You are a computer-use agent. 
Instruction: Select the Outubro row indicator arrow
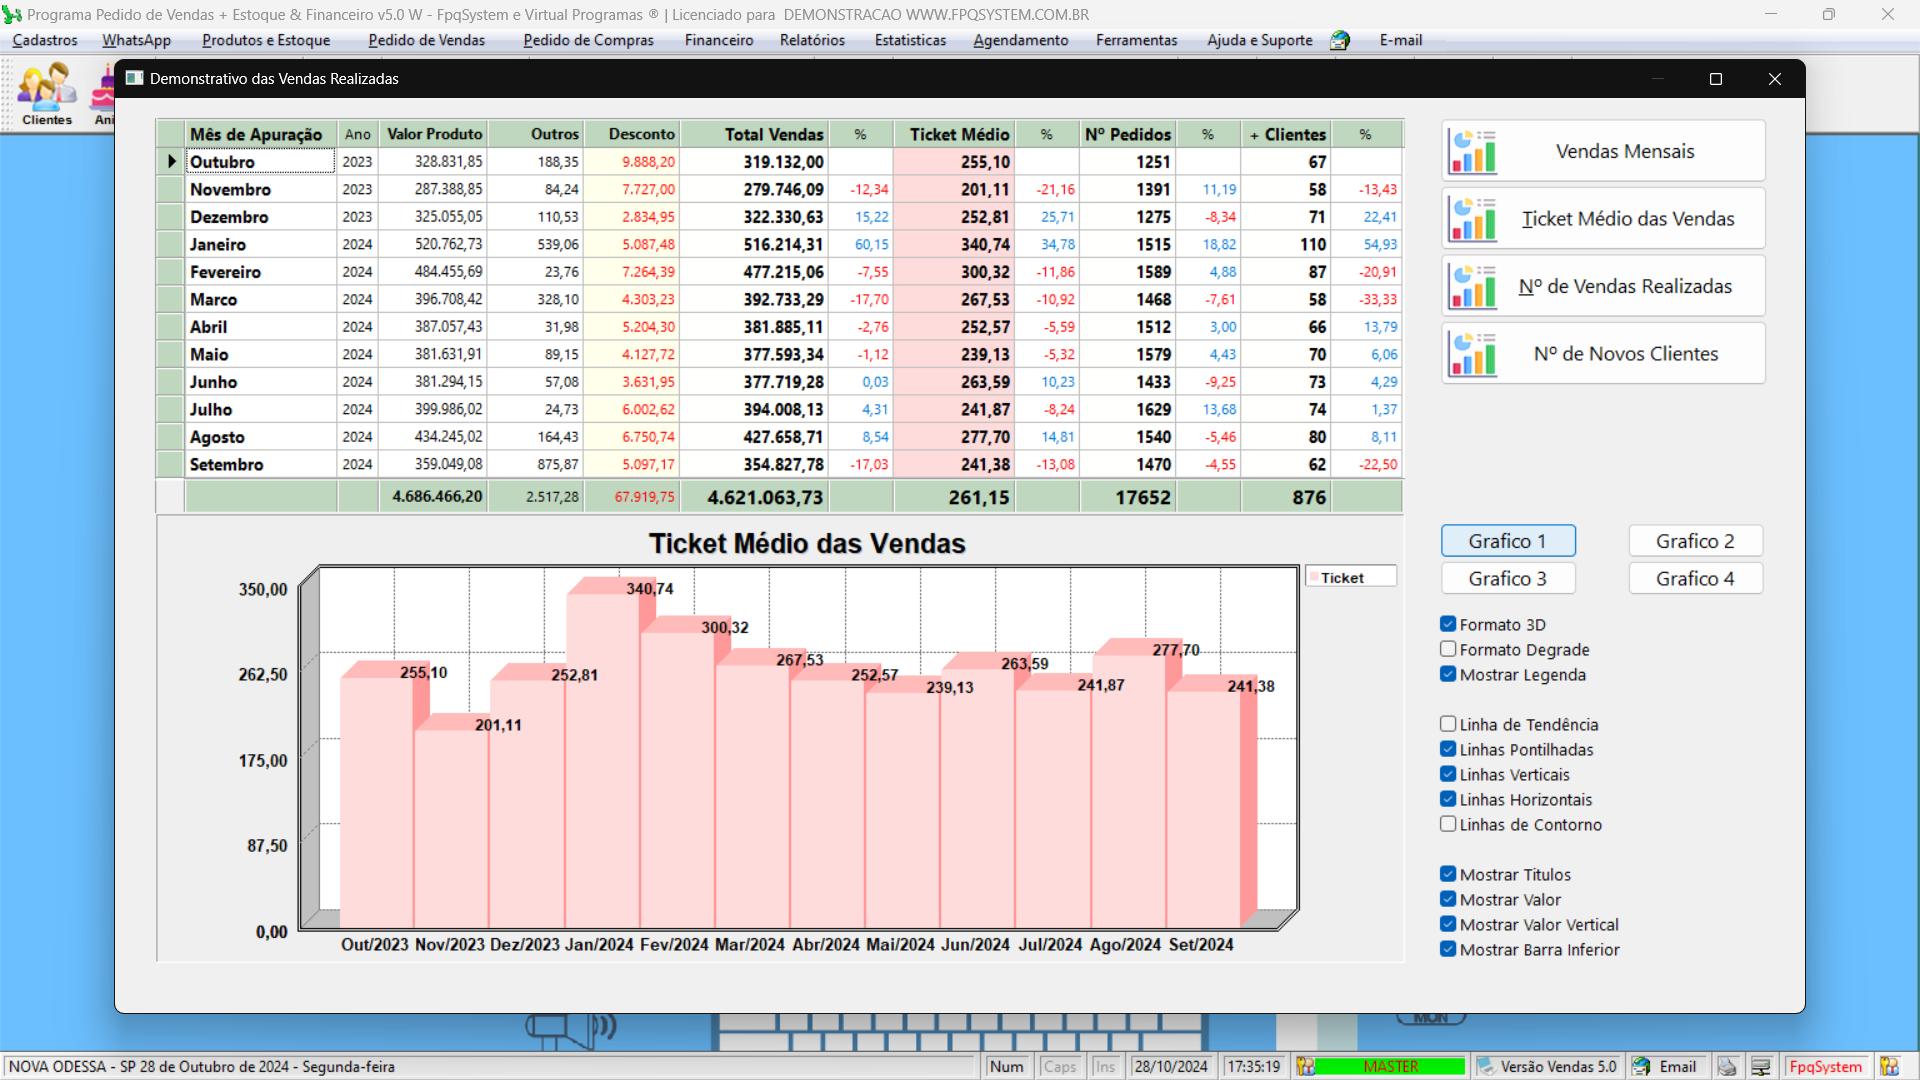tap(171, 162)
